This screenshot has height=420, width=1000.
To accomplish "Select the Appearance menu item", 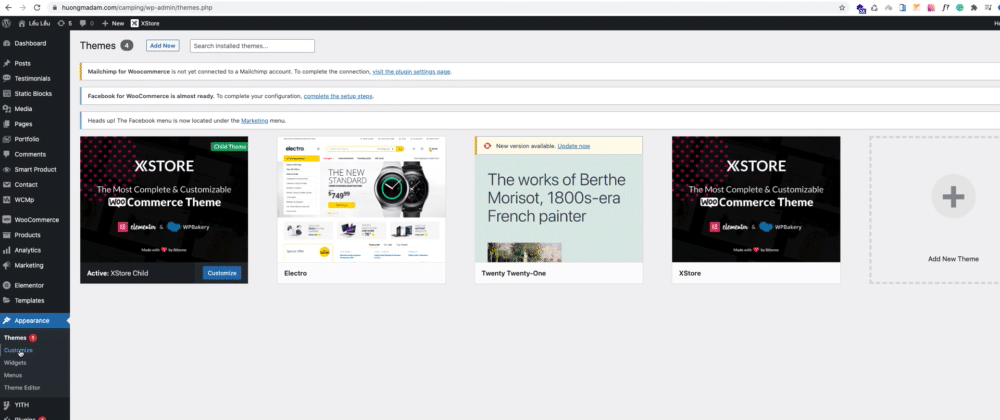I will pyautogui.click(x=35, y=321).
